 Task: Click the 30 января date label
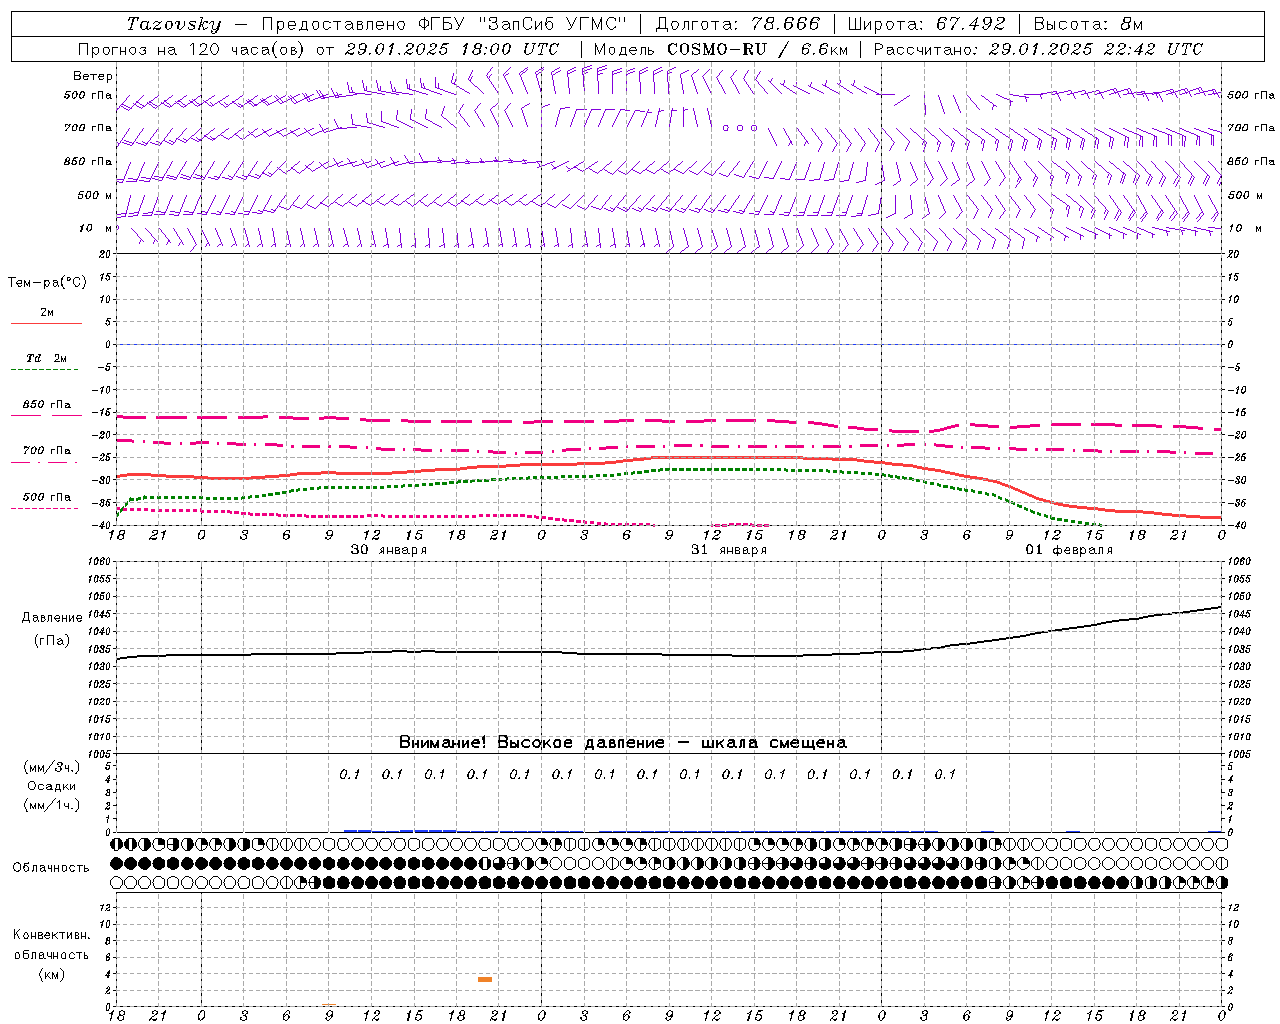coord(388,550)
